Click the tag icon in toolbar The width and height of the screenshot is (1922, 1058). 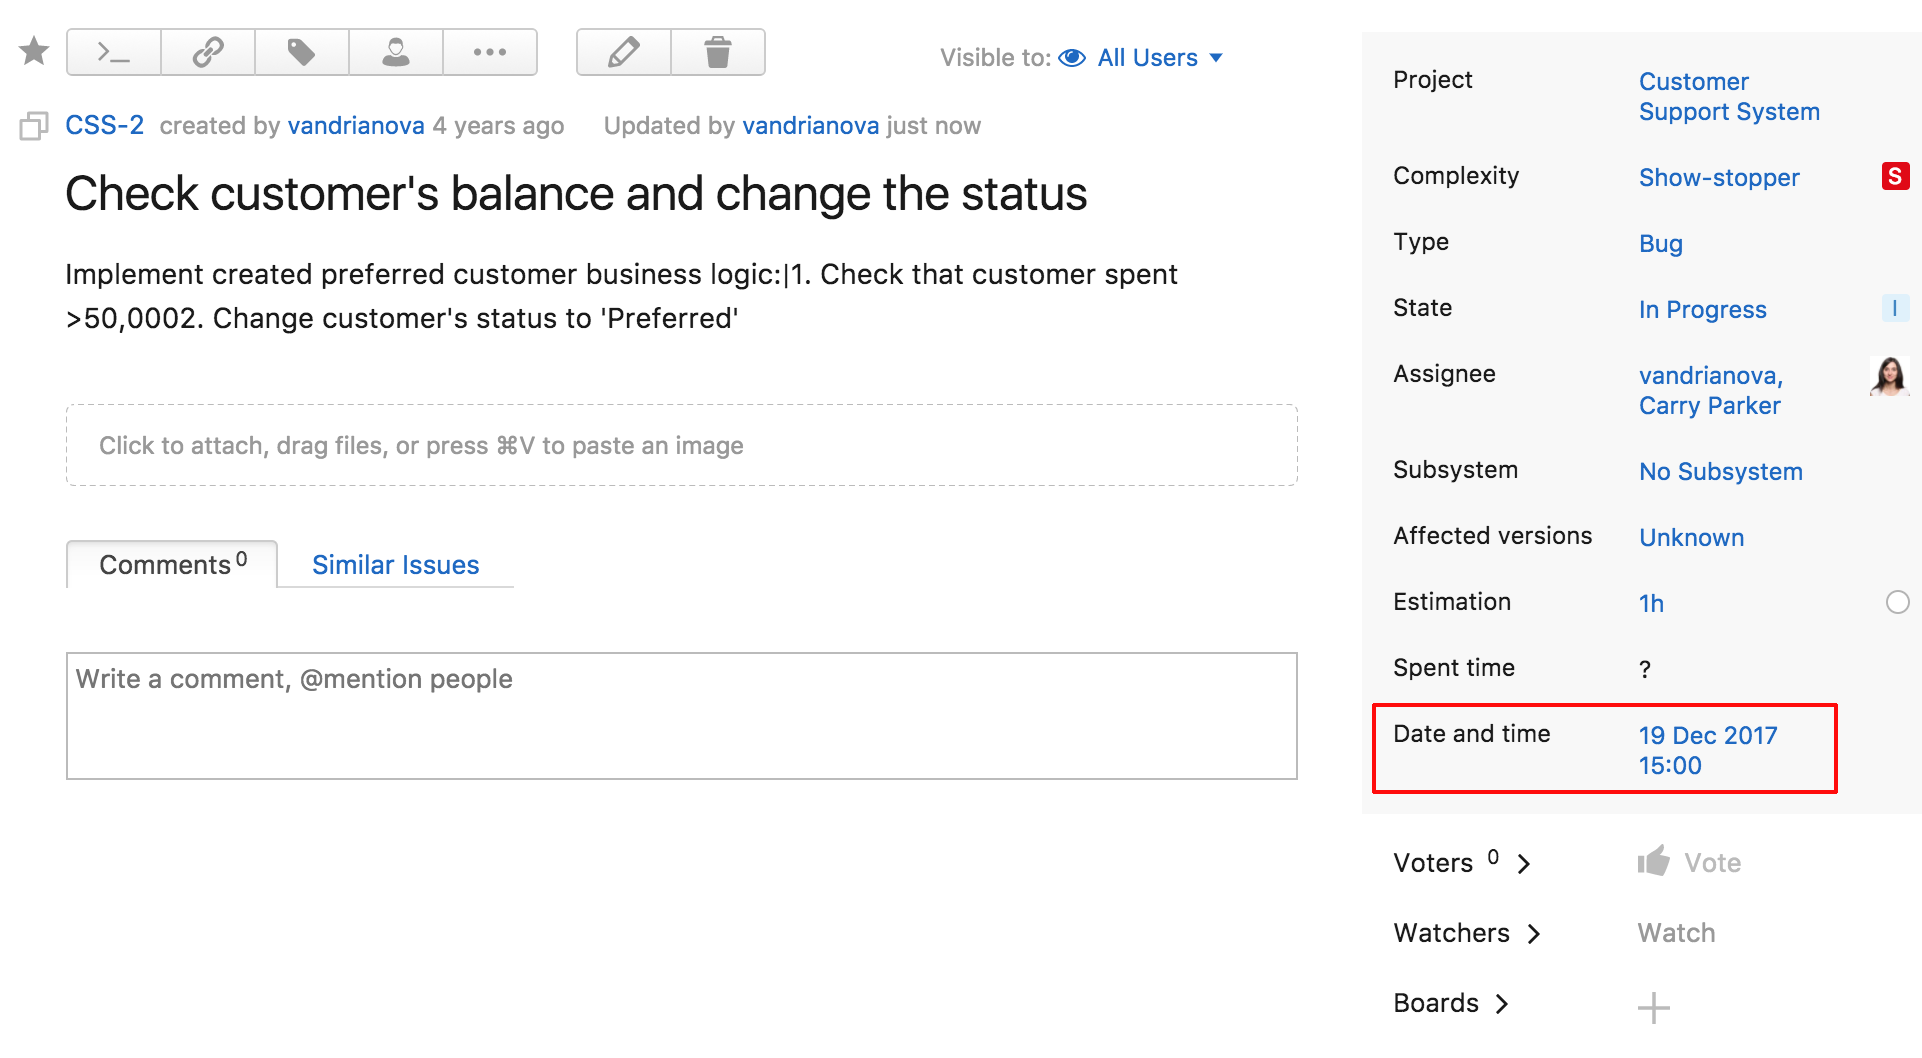tap(301, 52)
